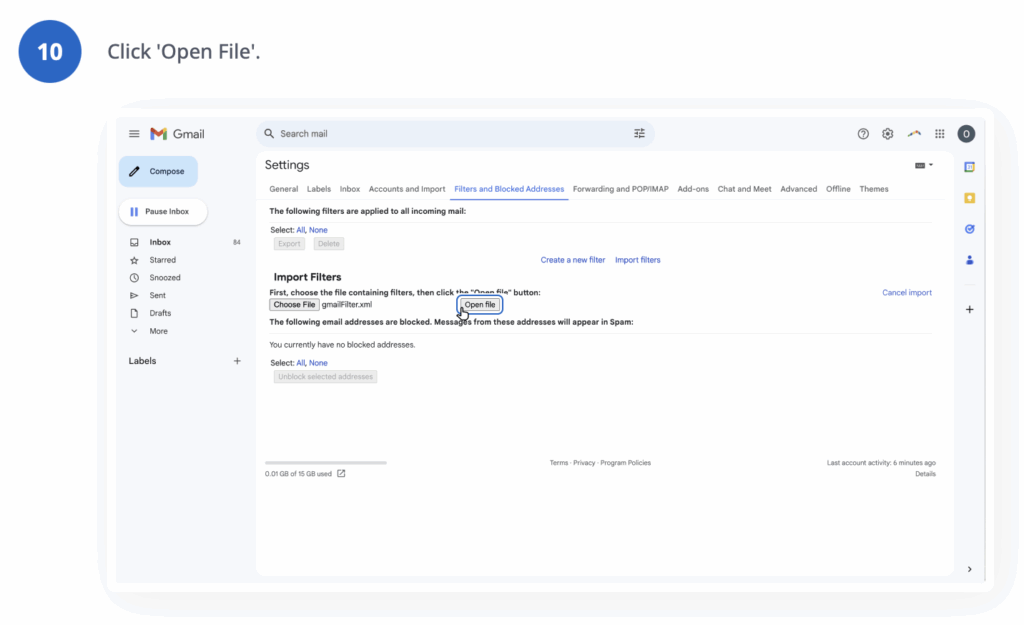
Task: Show advanced search options in search bar
Action: pos(639,133)
